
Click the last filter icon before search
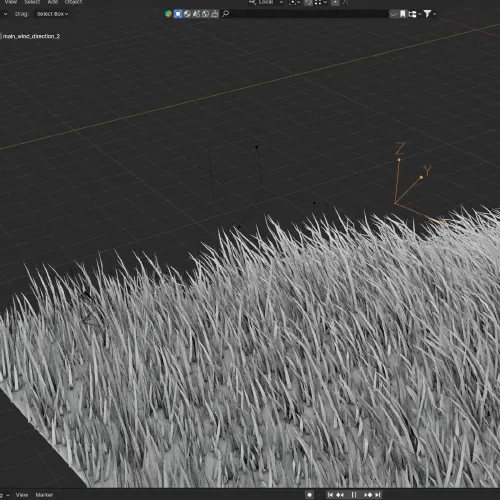pos(215,14)
